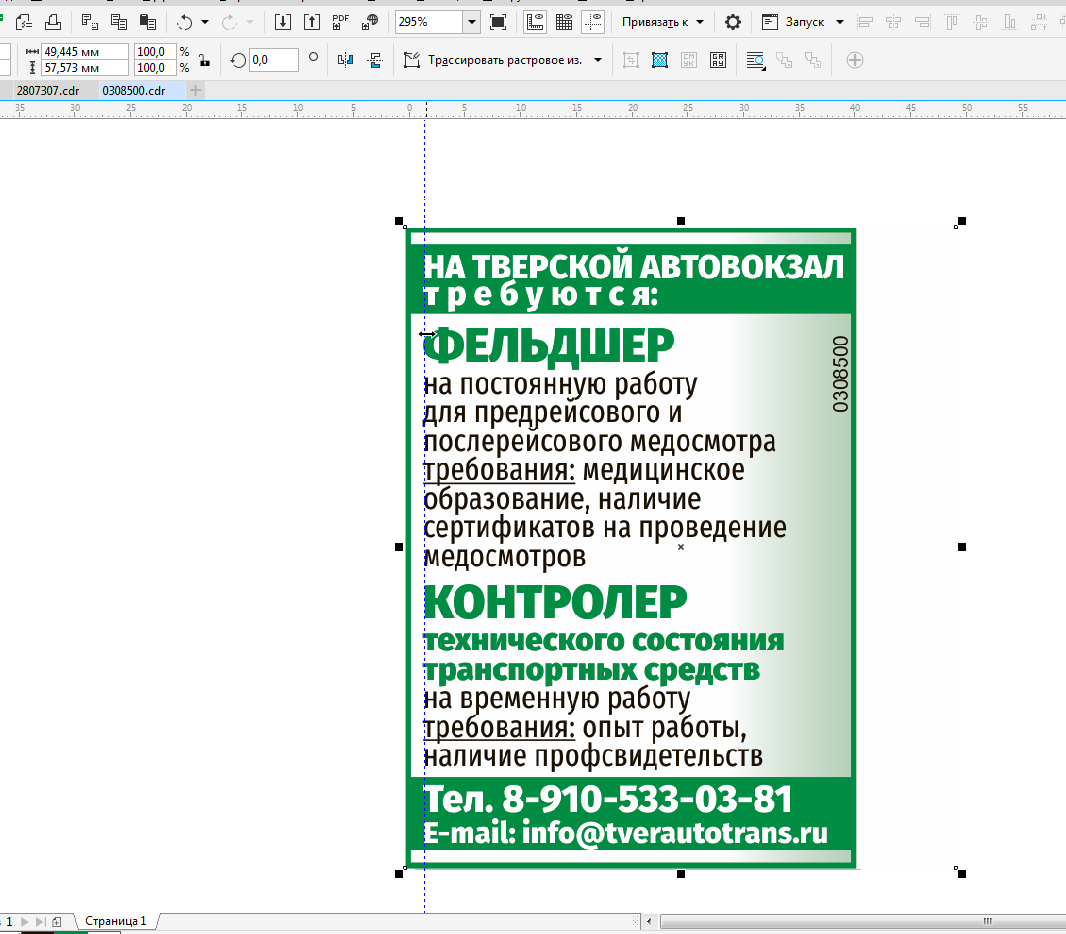Image resolution: width=1066 pixels, height=934 pixels.
Task: Click the 'Запуск' launcher button
Action: (x=793, y=22)
